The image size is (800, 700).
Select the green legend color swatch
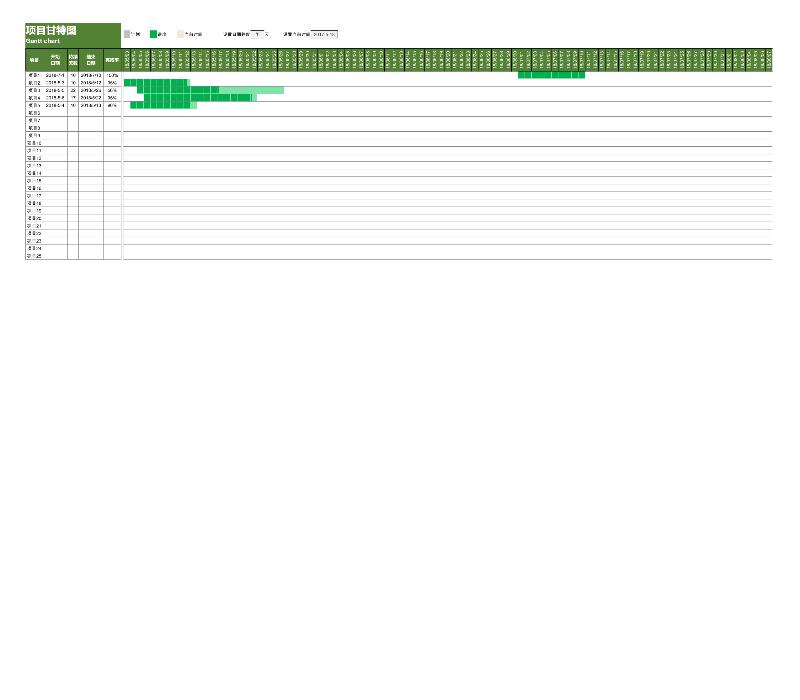[153, 34]
